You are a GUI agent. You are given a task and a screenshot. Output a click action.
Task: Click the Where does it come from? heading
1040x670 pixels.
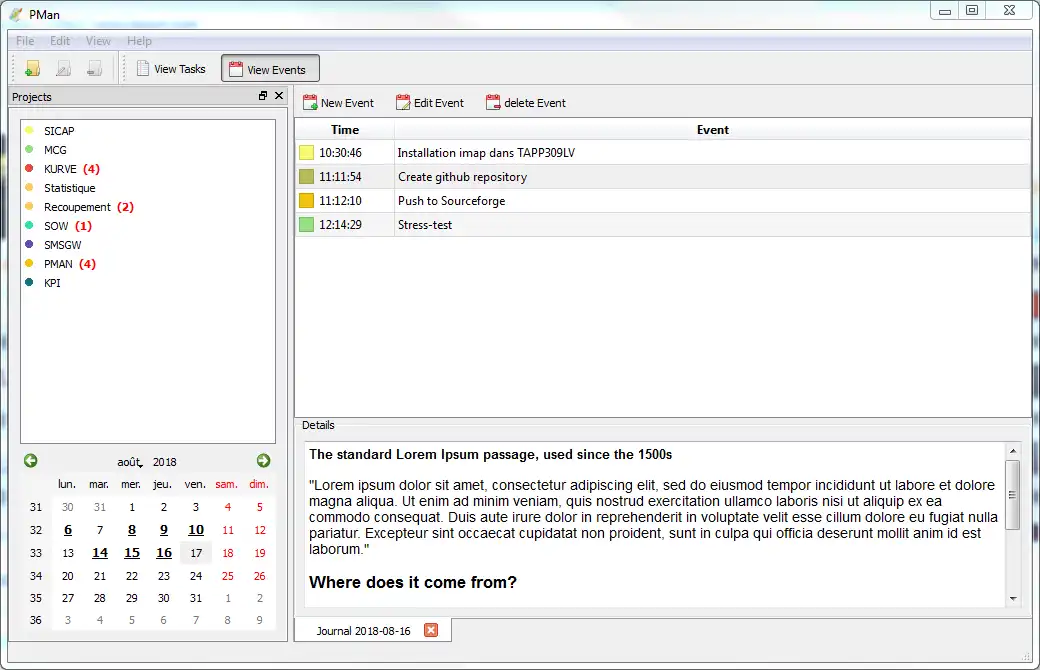[413, 582]
